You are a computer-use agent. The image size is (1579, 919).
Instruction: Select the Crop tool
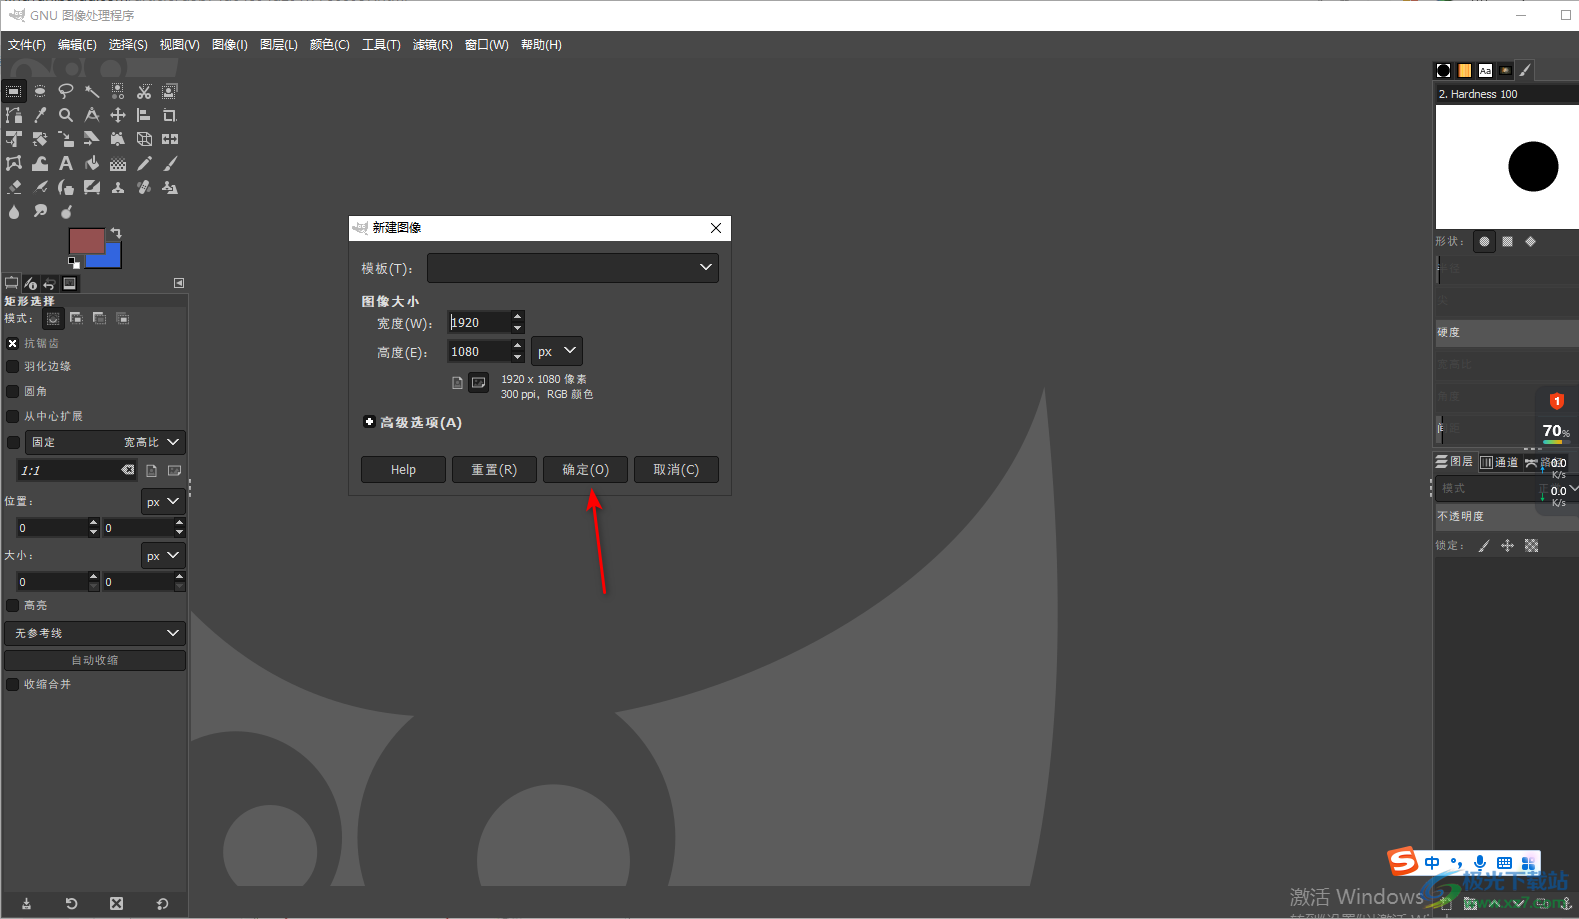click(x=170, y=115)
